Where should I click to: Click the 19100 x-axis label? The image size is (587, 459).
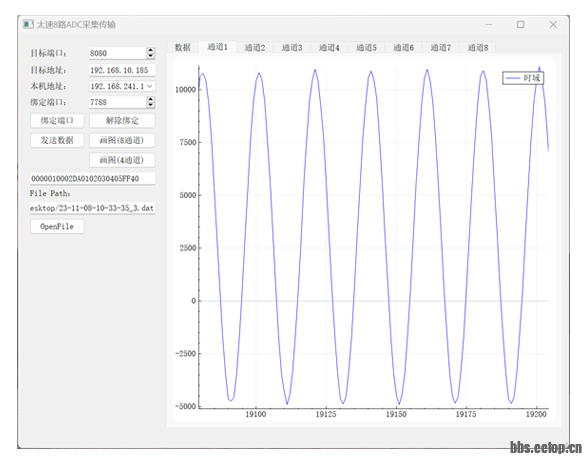point(256,414)
